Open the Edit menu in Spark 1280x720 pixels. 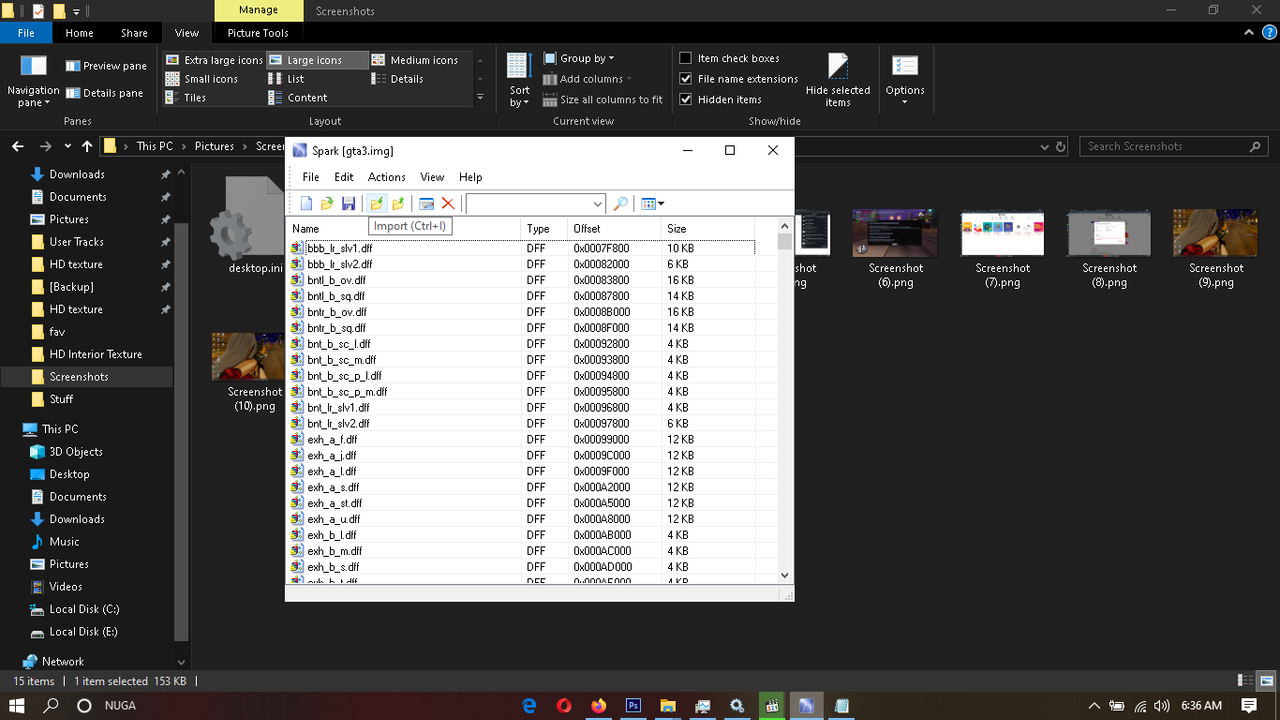pos(344,177)
